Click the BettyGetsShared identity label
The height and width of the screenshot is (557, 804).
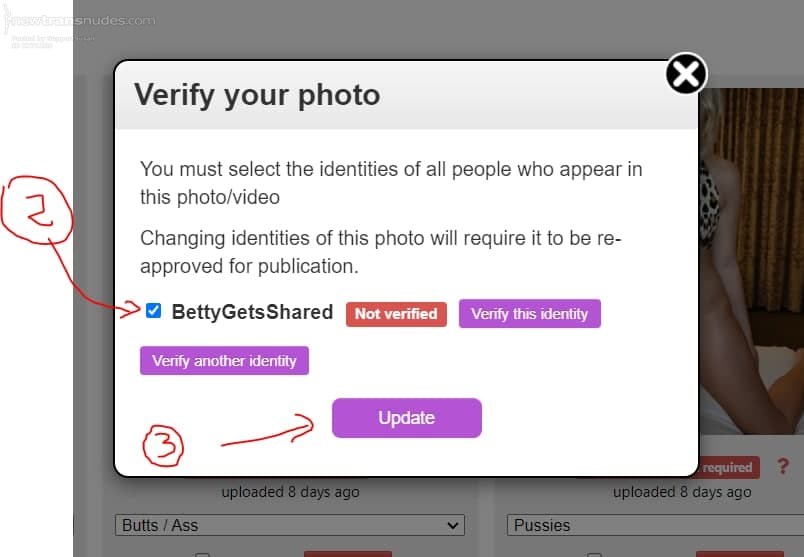pyautogui.click(x=252, y=312)
